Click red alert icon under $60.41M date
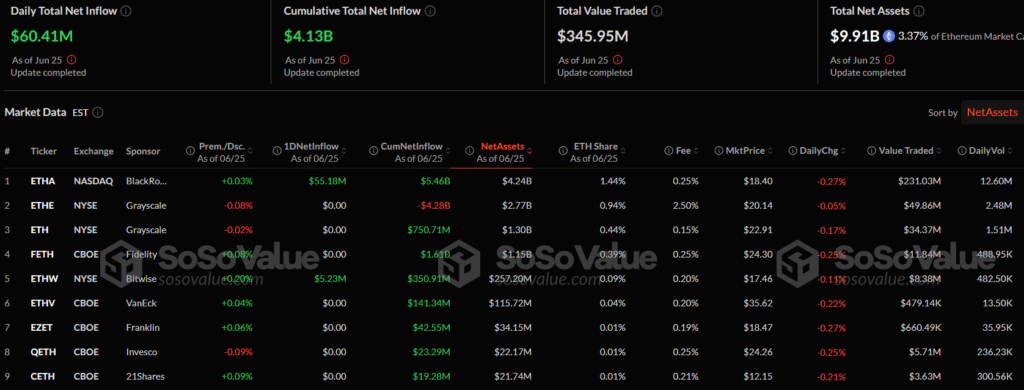 71,59
